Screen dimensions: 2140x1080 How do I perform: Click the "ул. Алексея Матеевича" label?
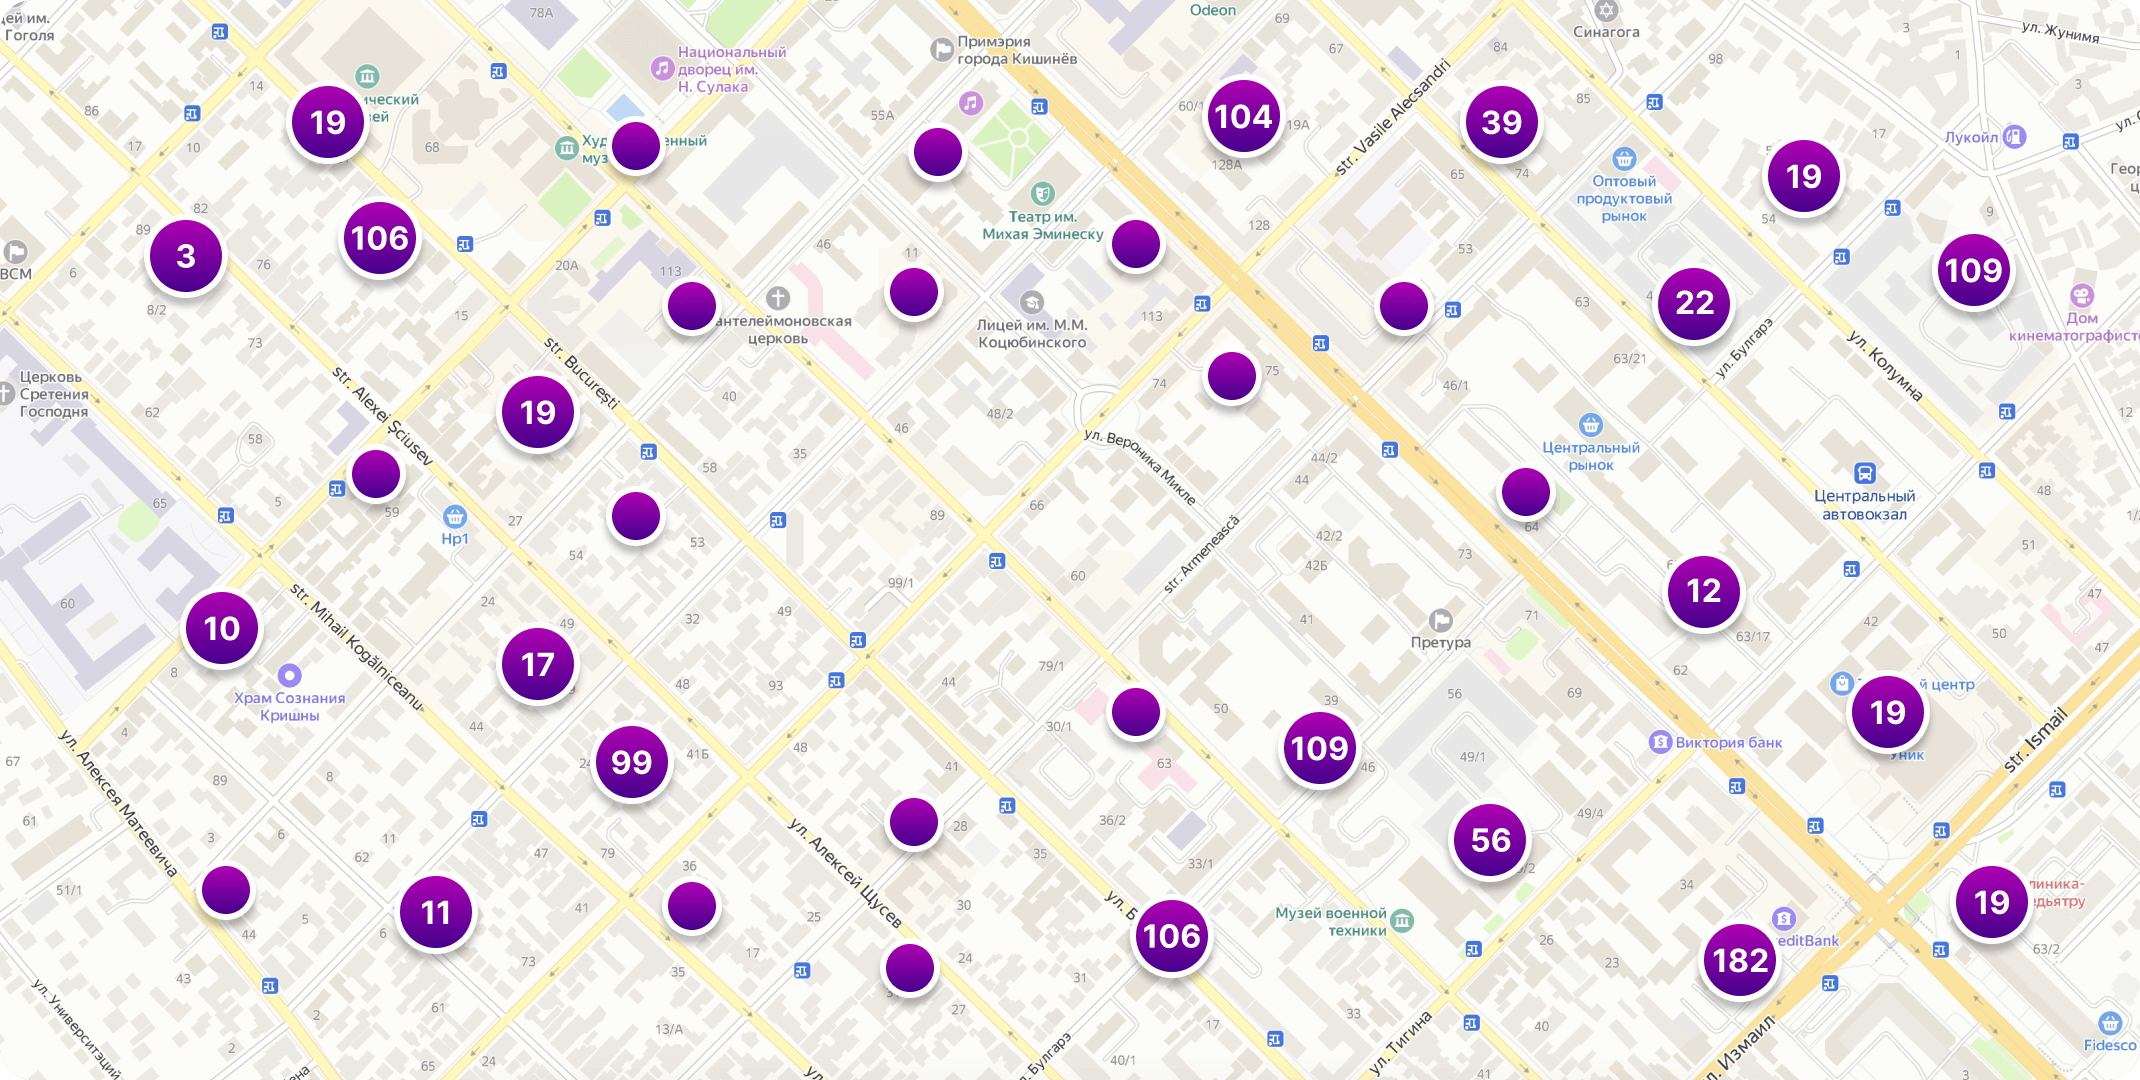pos(117,804)
